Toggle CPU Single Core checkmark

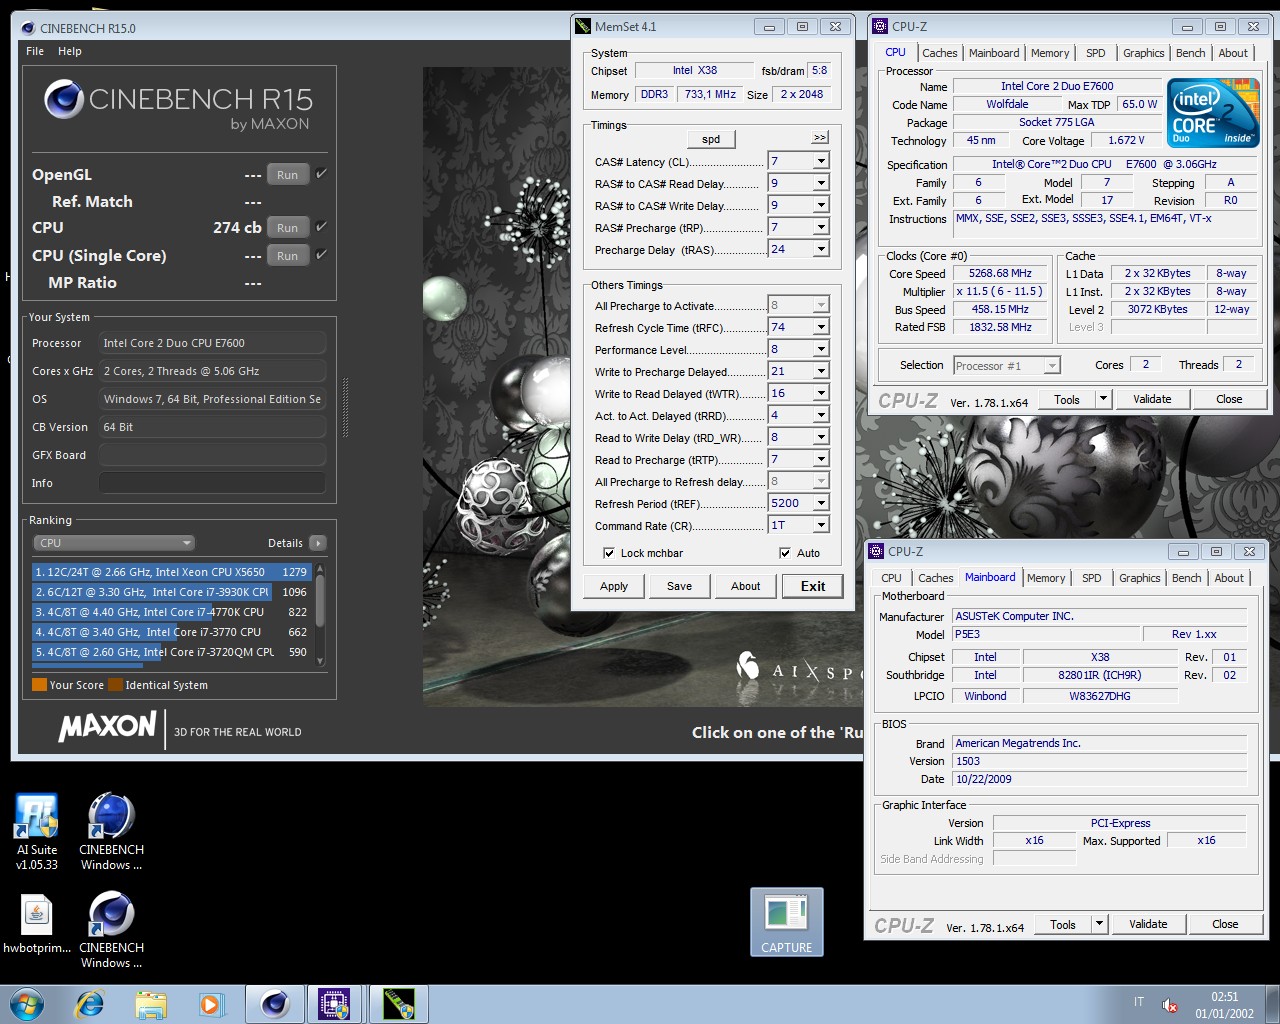[x=321, y=254]
